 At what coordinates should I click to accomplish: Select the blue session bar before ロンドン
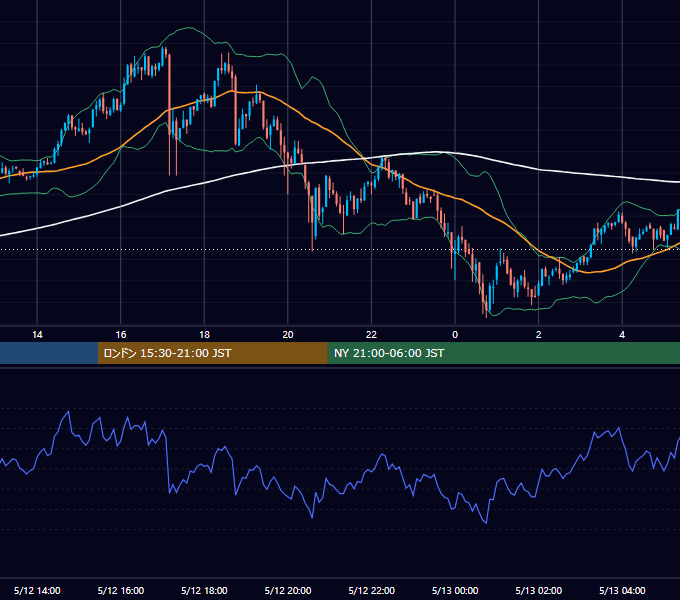[49, 353]
